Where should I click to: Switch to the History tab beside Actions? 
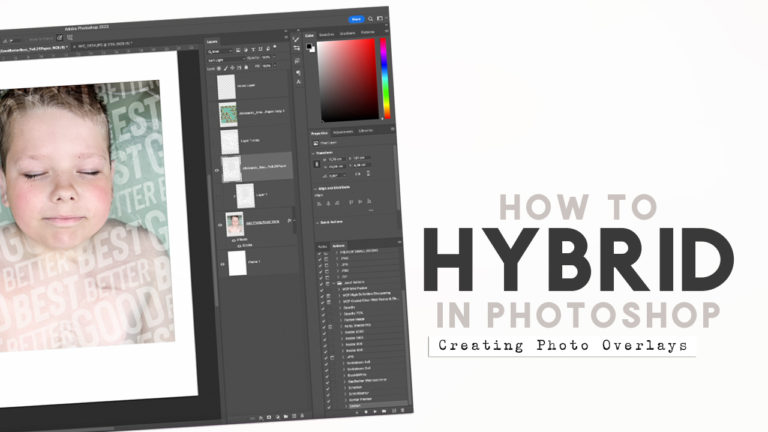322,246
